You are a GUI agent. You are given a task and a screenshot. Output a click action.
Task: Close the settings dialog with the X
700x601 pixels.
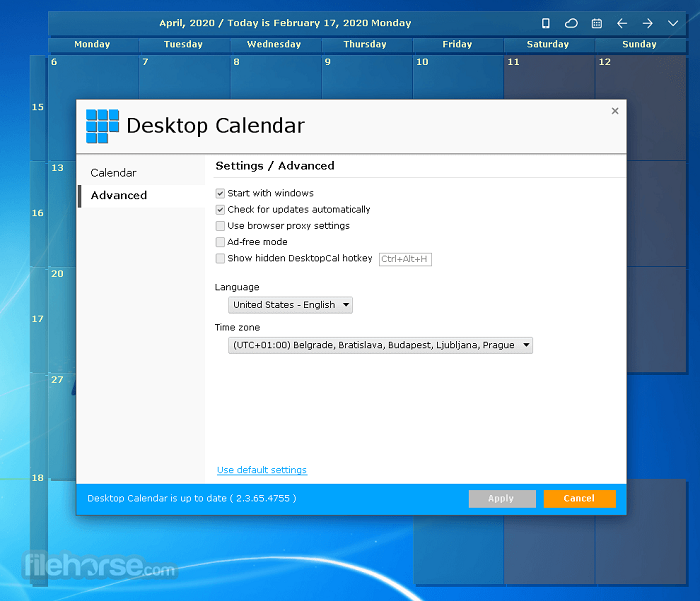pyautogui.click(x=615, y=111)
